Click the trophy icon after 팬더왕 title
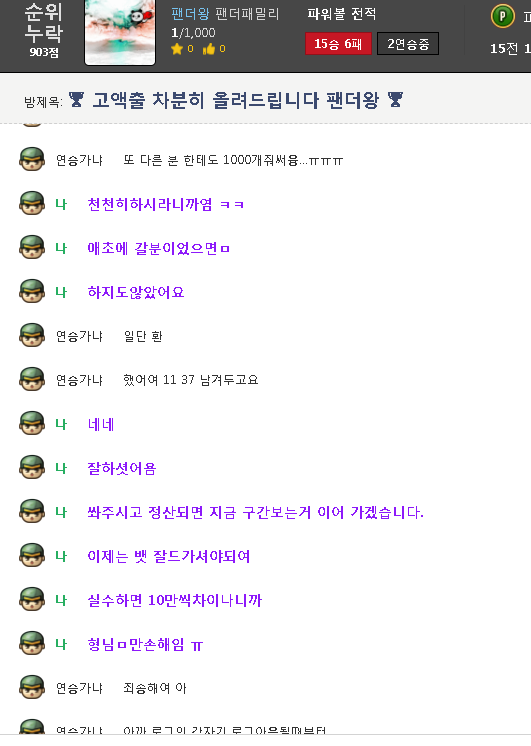 point(395,100)
